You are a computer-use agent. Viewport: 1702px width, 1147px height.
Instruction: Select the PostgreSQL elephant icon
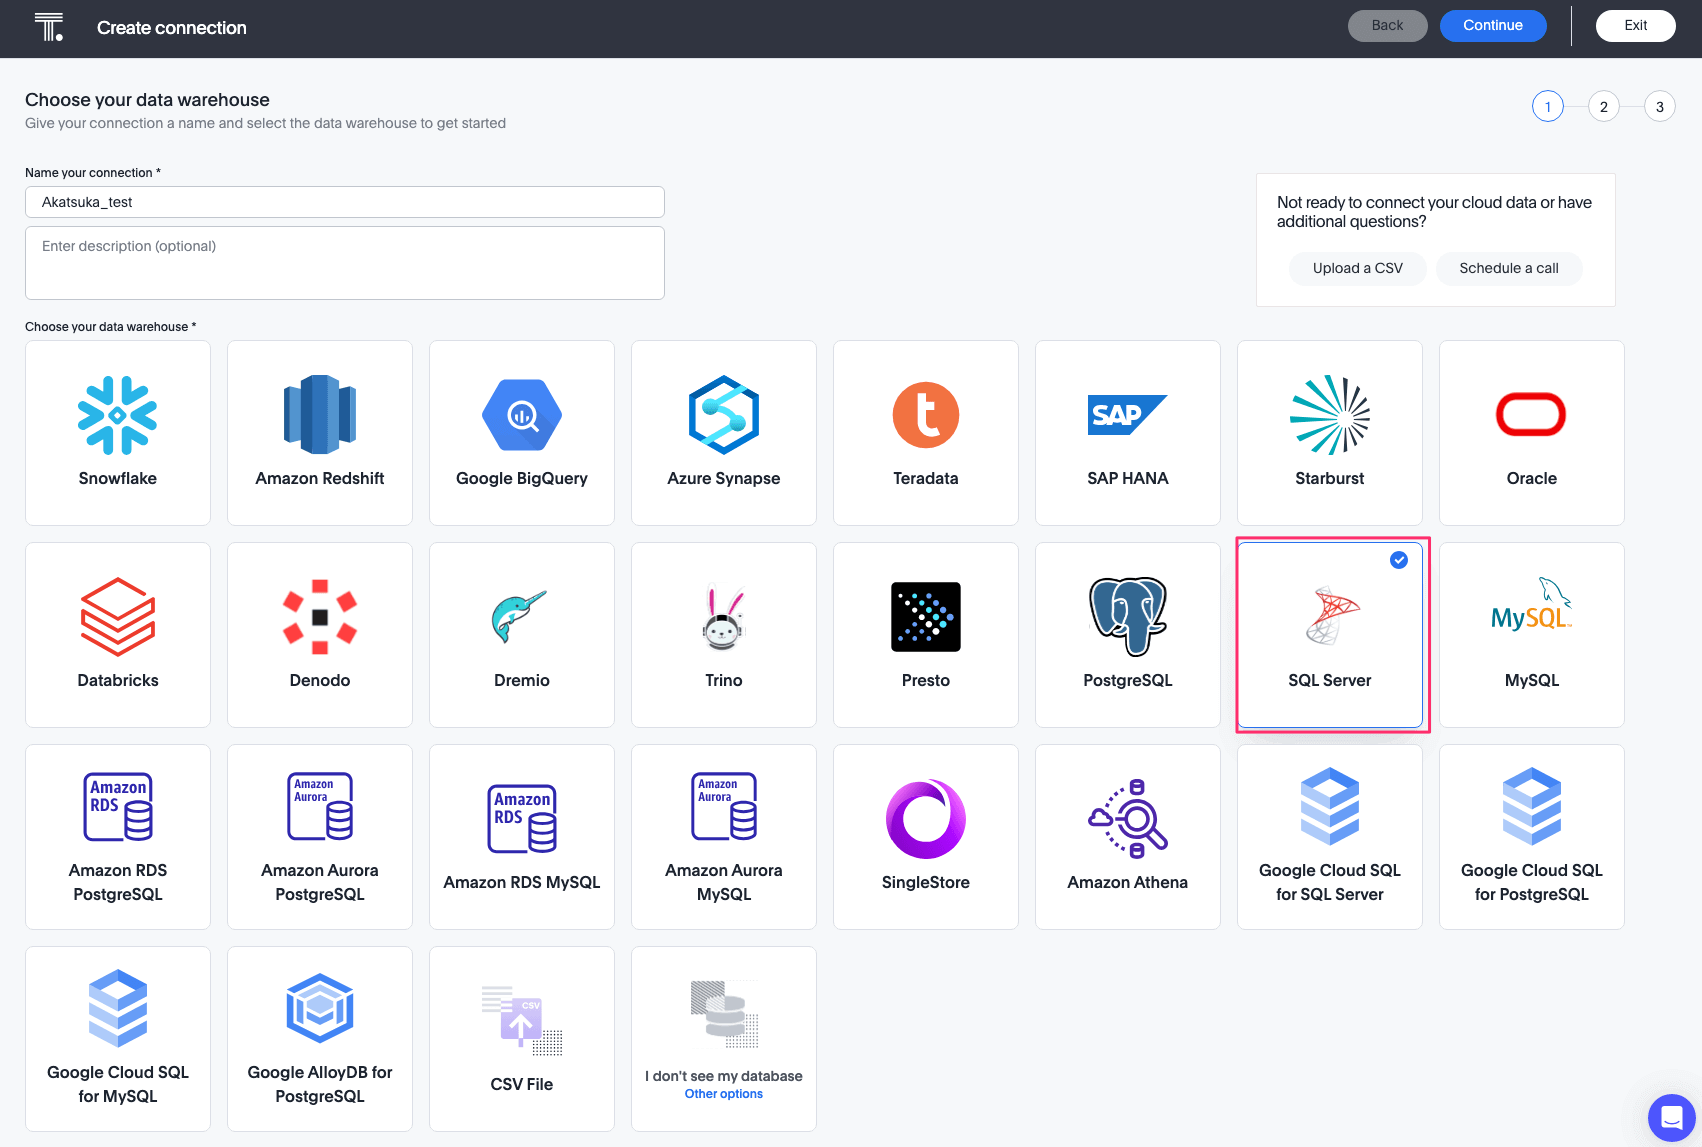(x=1128, y=617)
